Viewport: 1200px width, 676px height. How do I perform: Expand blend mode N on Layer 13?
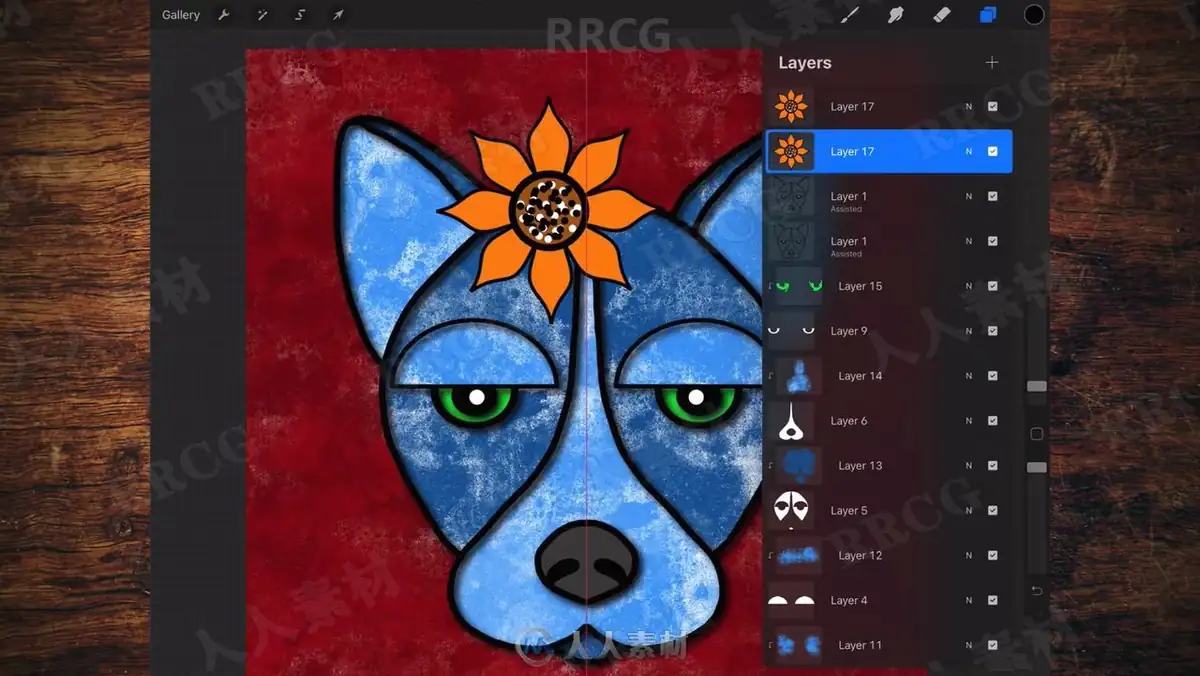click(969, 466)
